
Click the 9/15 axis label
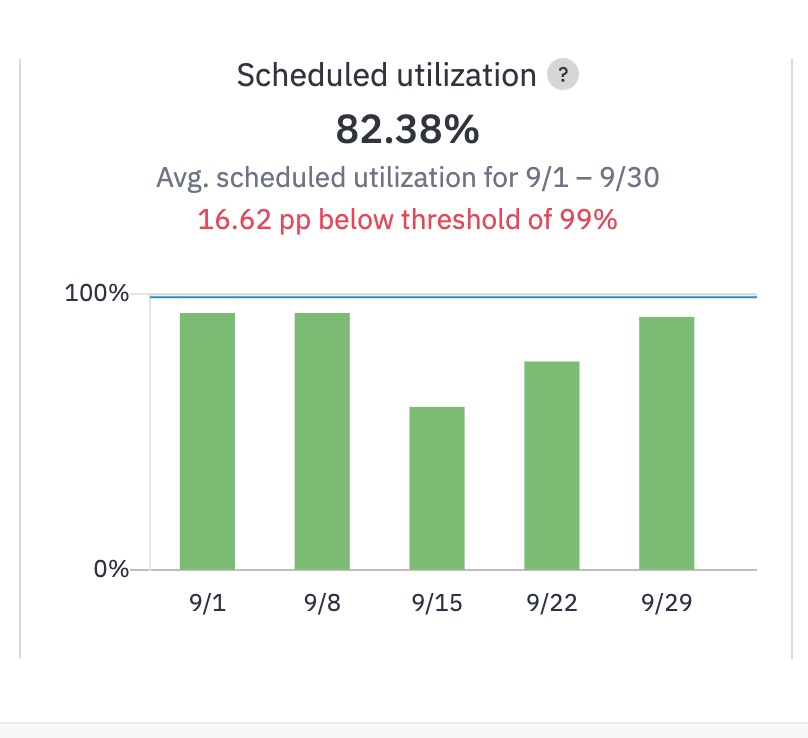pos(437,602)
